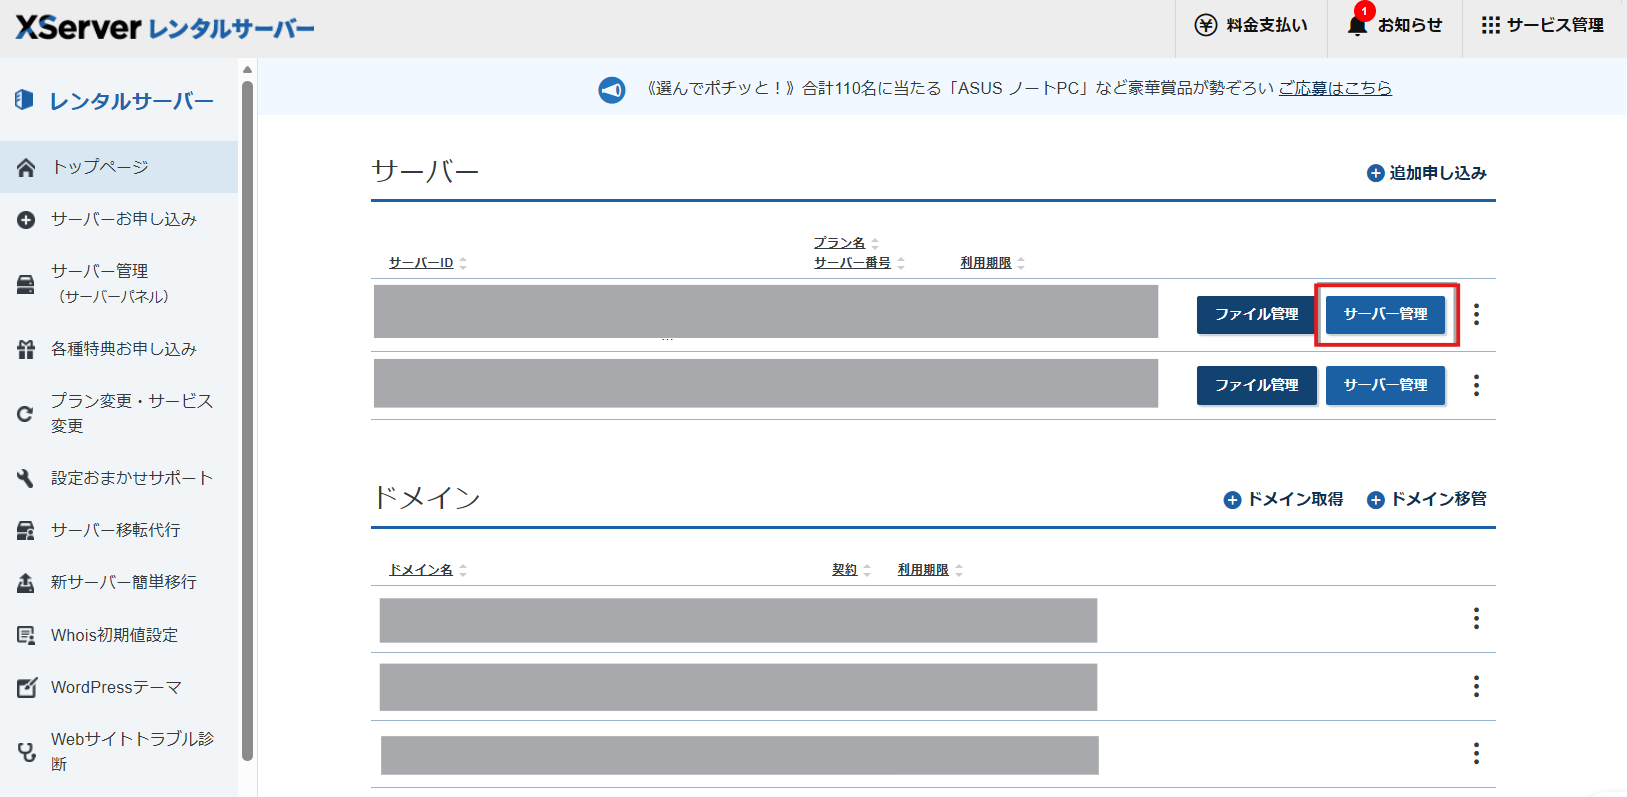
Task: Click plus icon of ドメイン移管
Action: click(x=1376, y=500)
